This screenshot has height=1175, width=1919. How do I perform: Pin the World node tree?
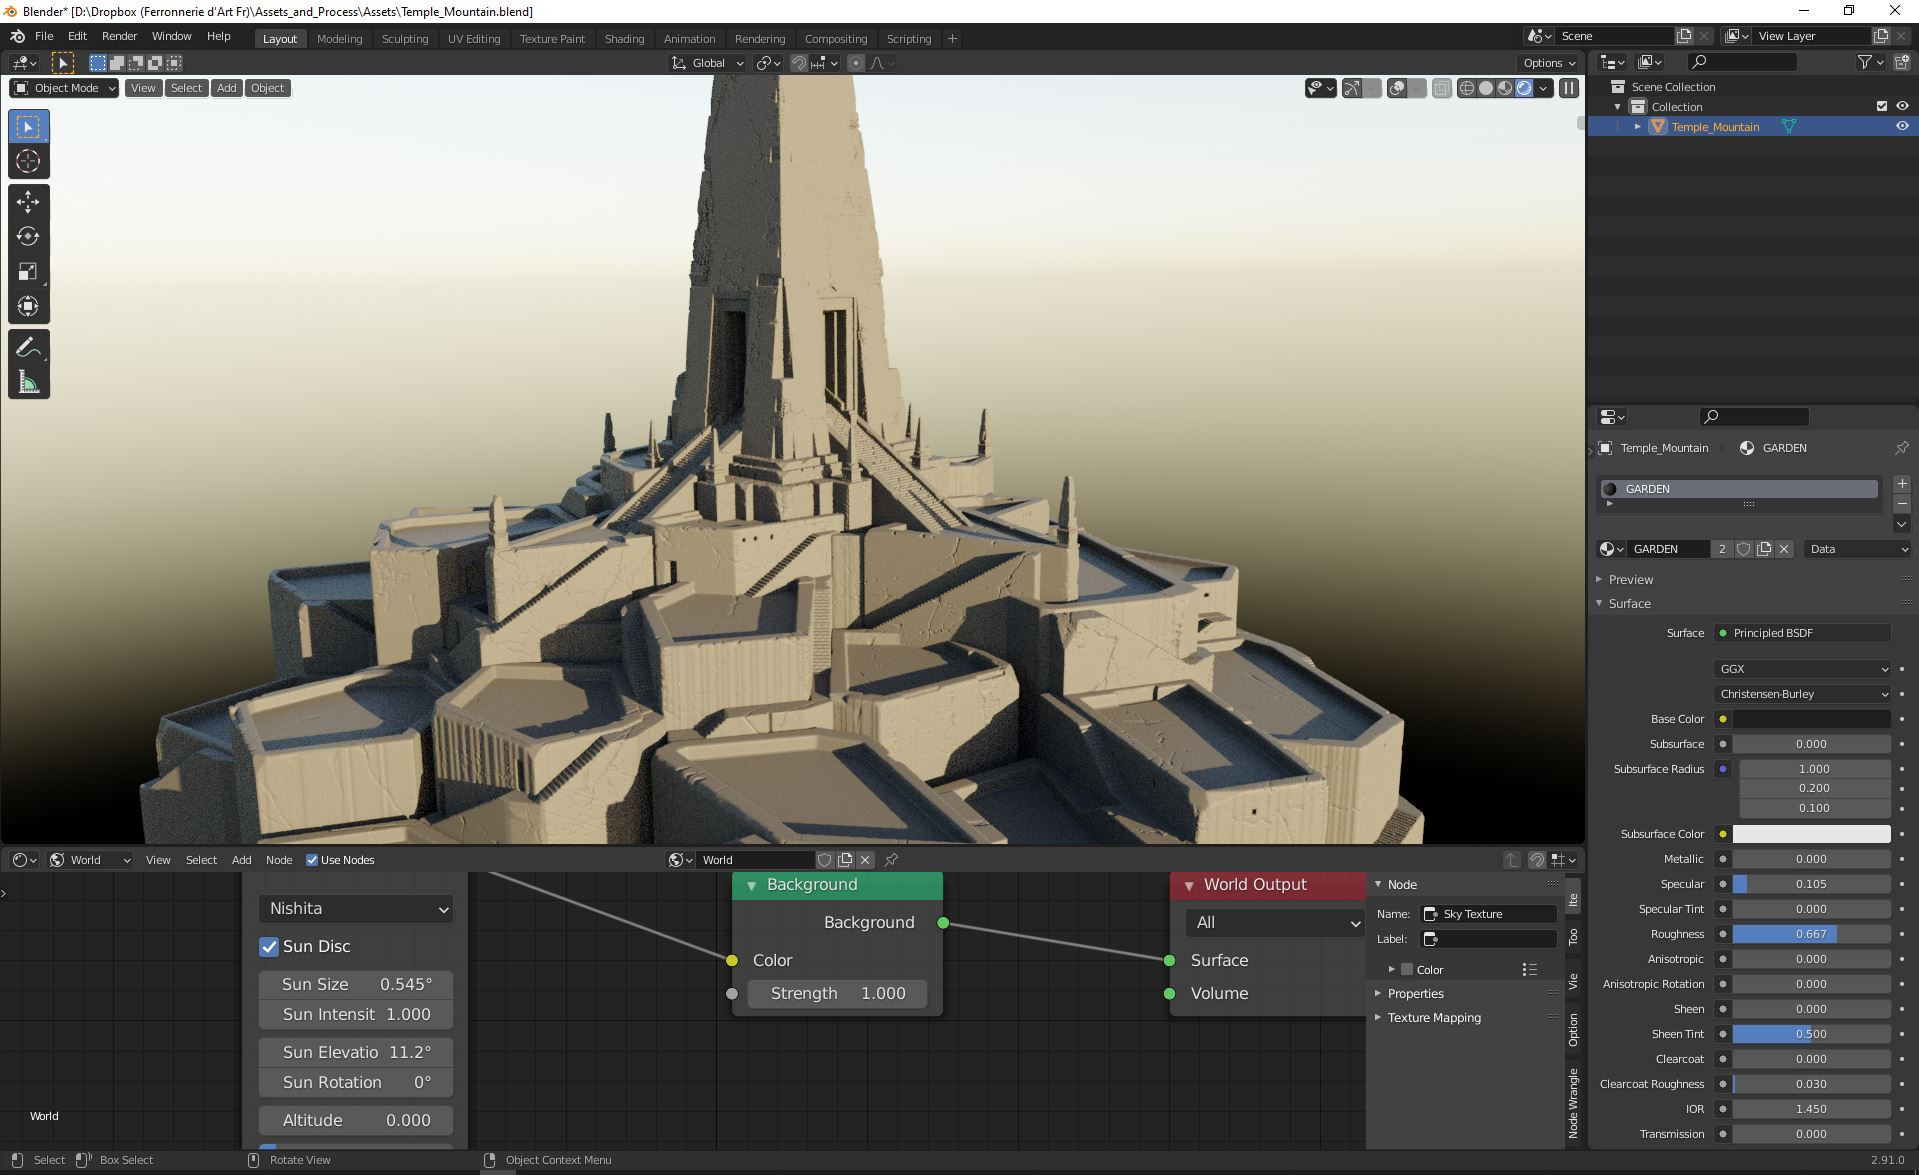click(891, 860)
